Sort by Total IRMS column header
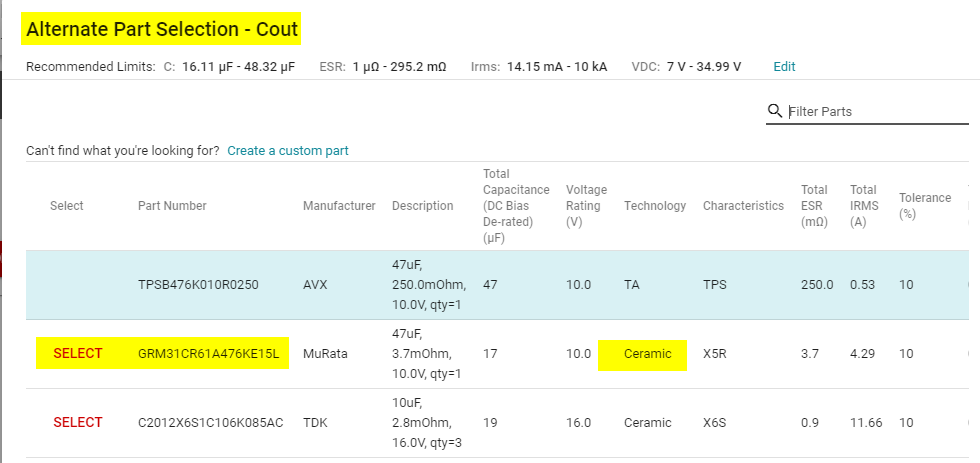Viewport: 980px width, 463px height. [864, 206]
